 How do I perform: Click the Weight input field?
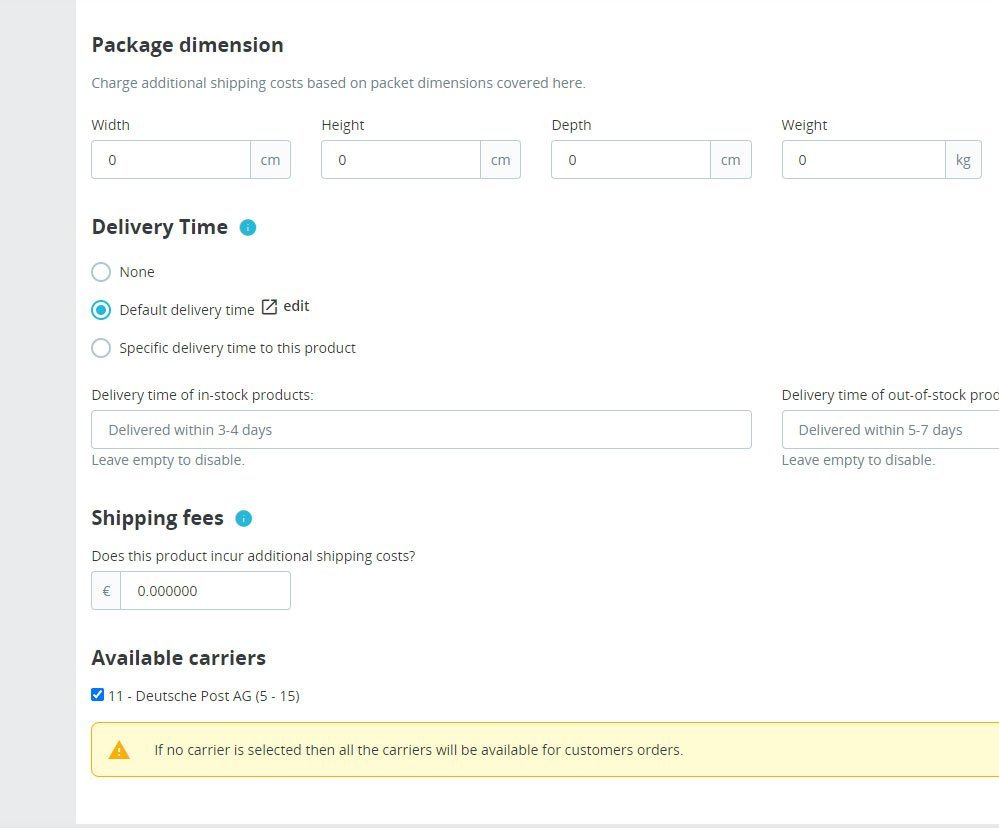click(x=862, y=160)
